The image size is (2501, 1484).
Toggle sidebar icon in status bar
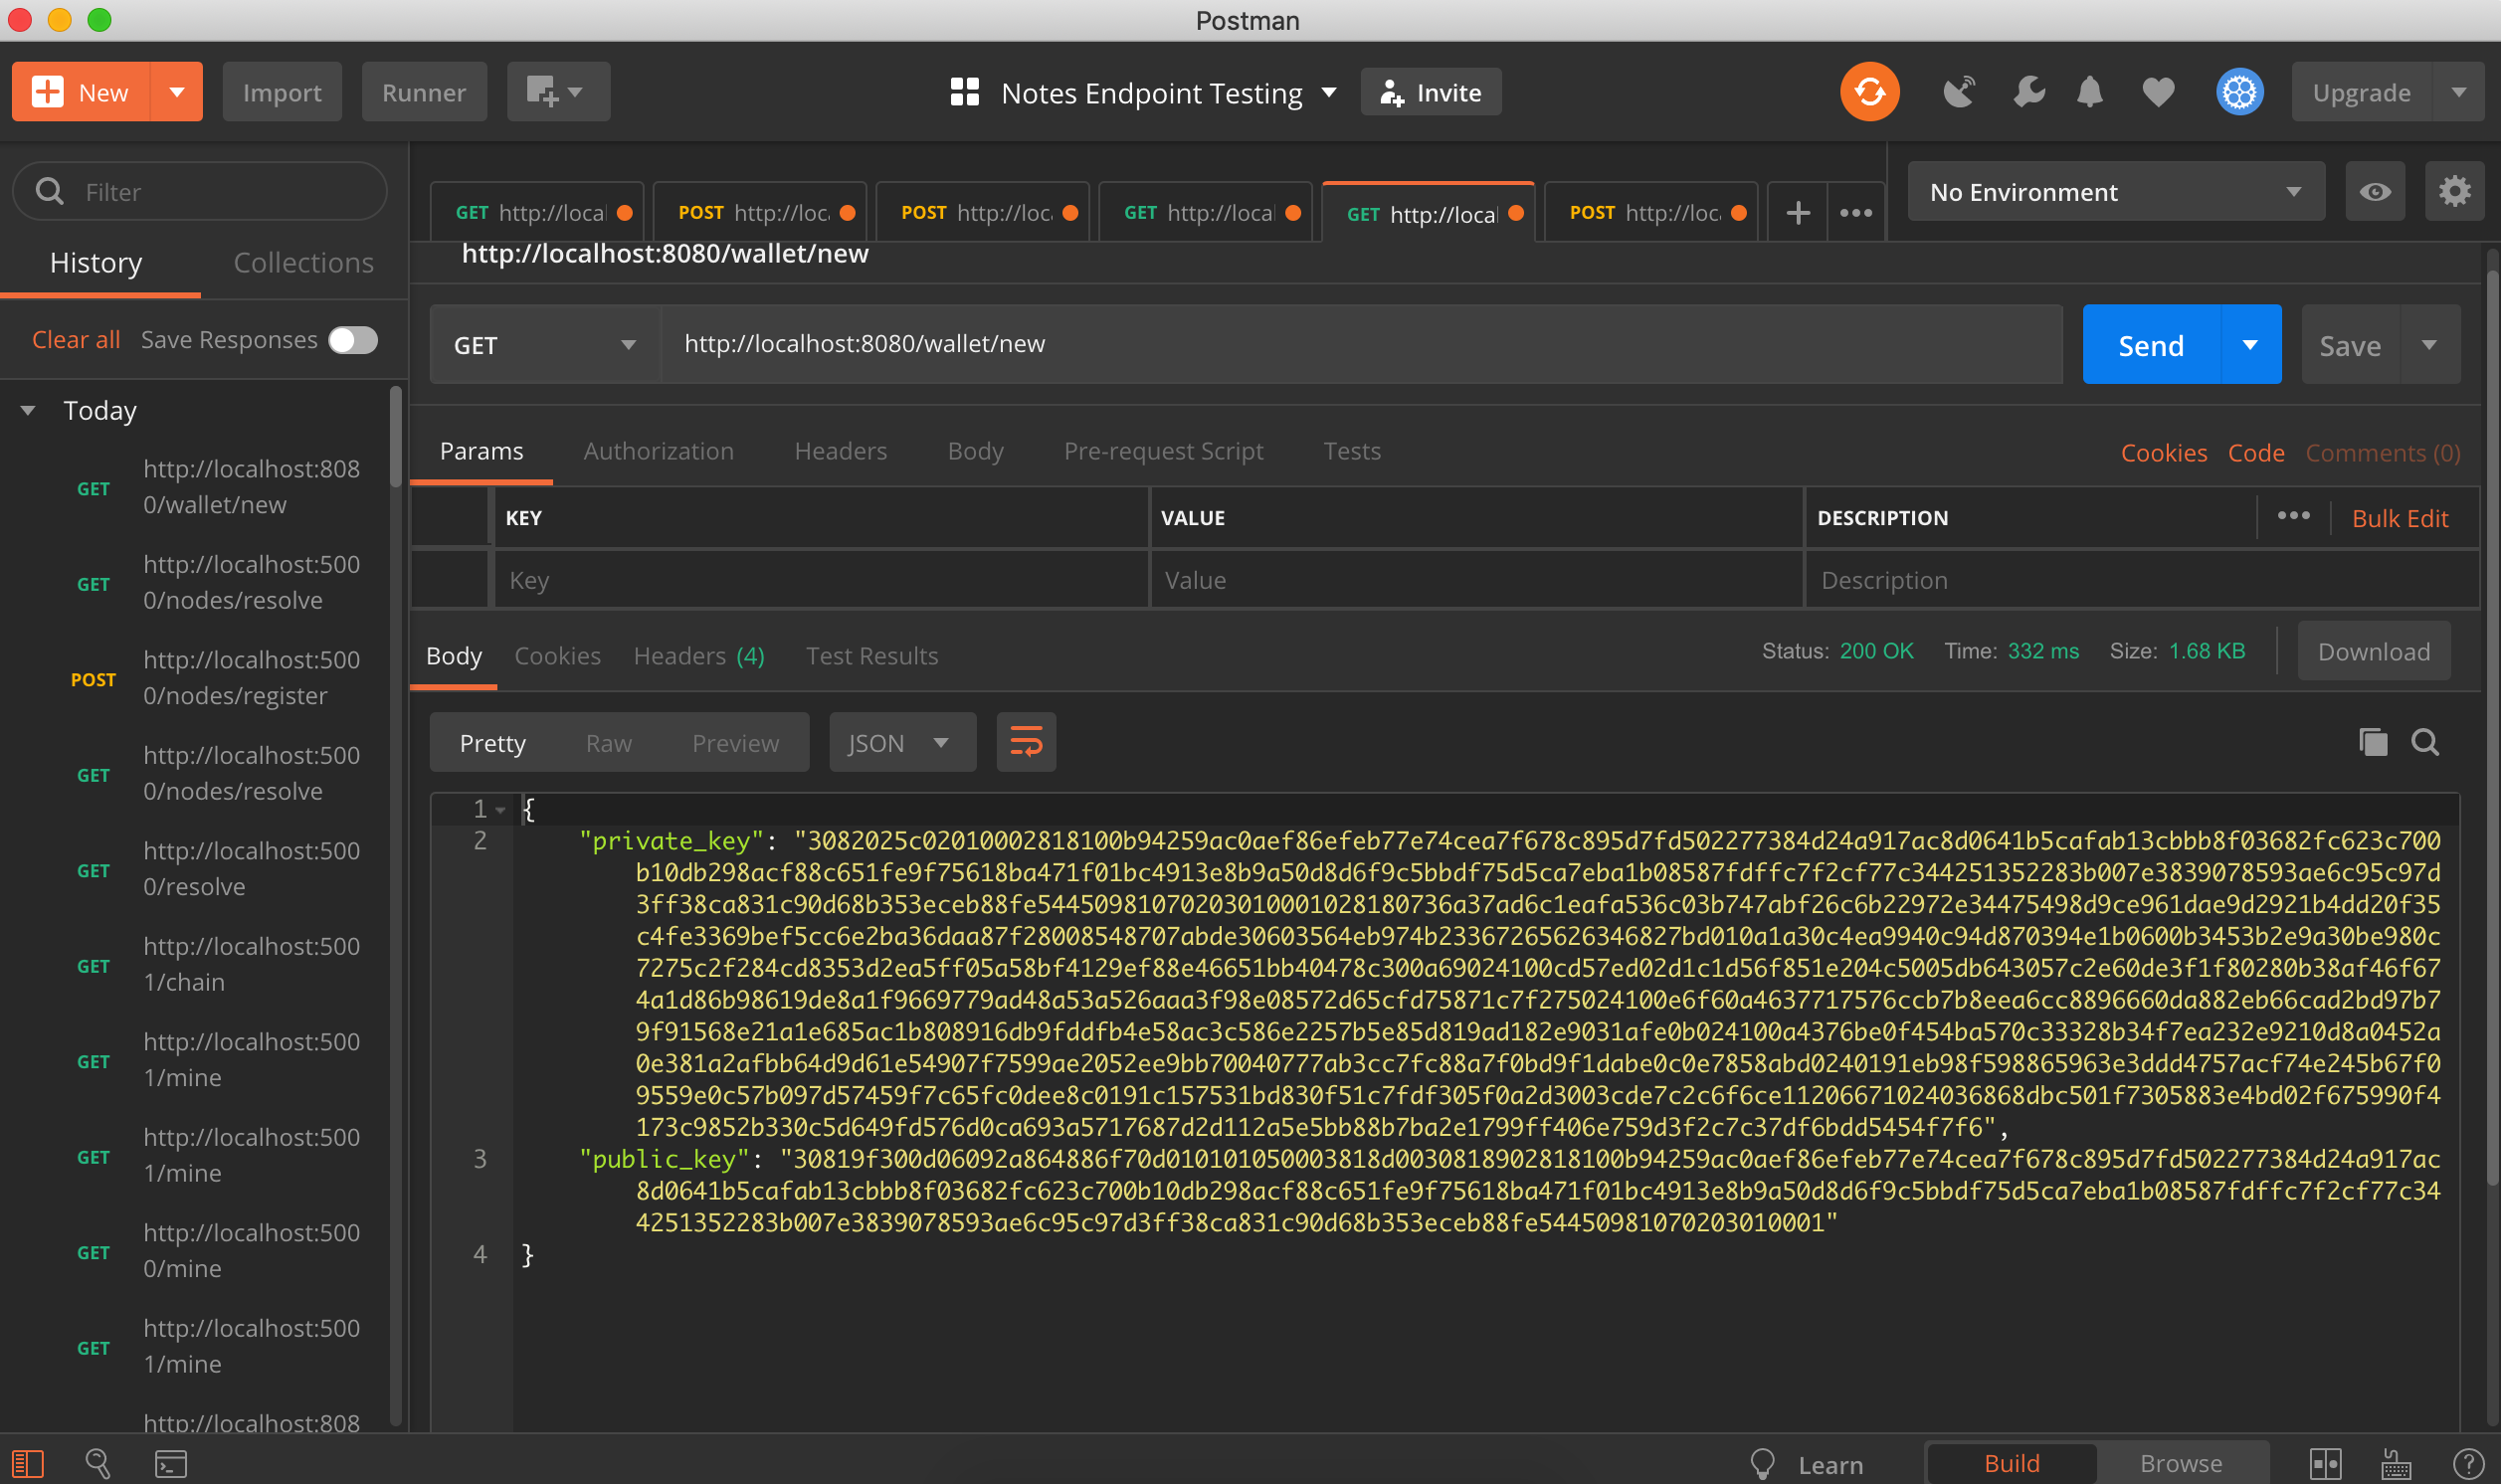coord(28,1463)
